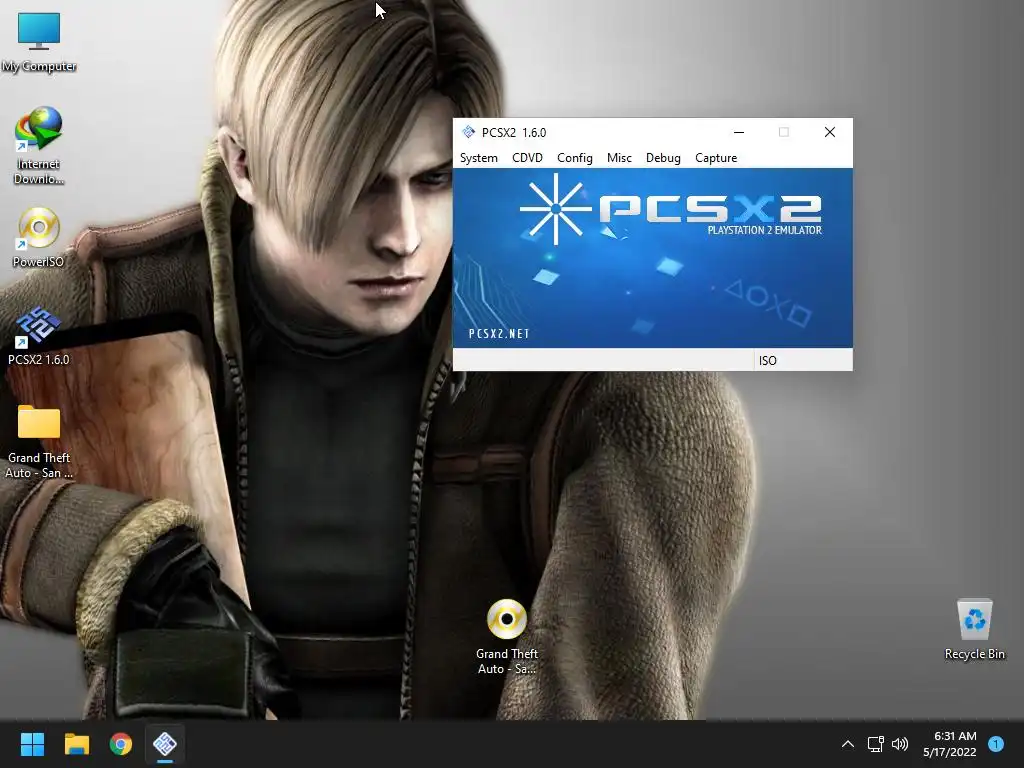
Task: Open the System menu in PCSX2
Action: click(x=479, y=158)
